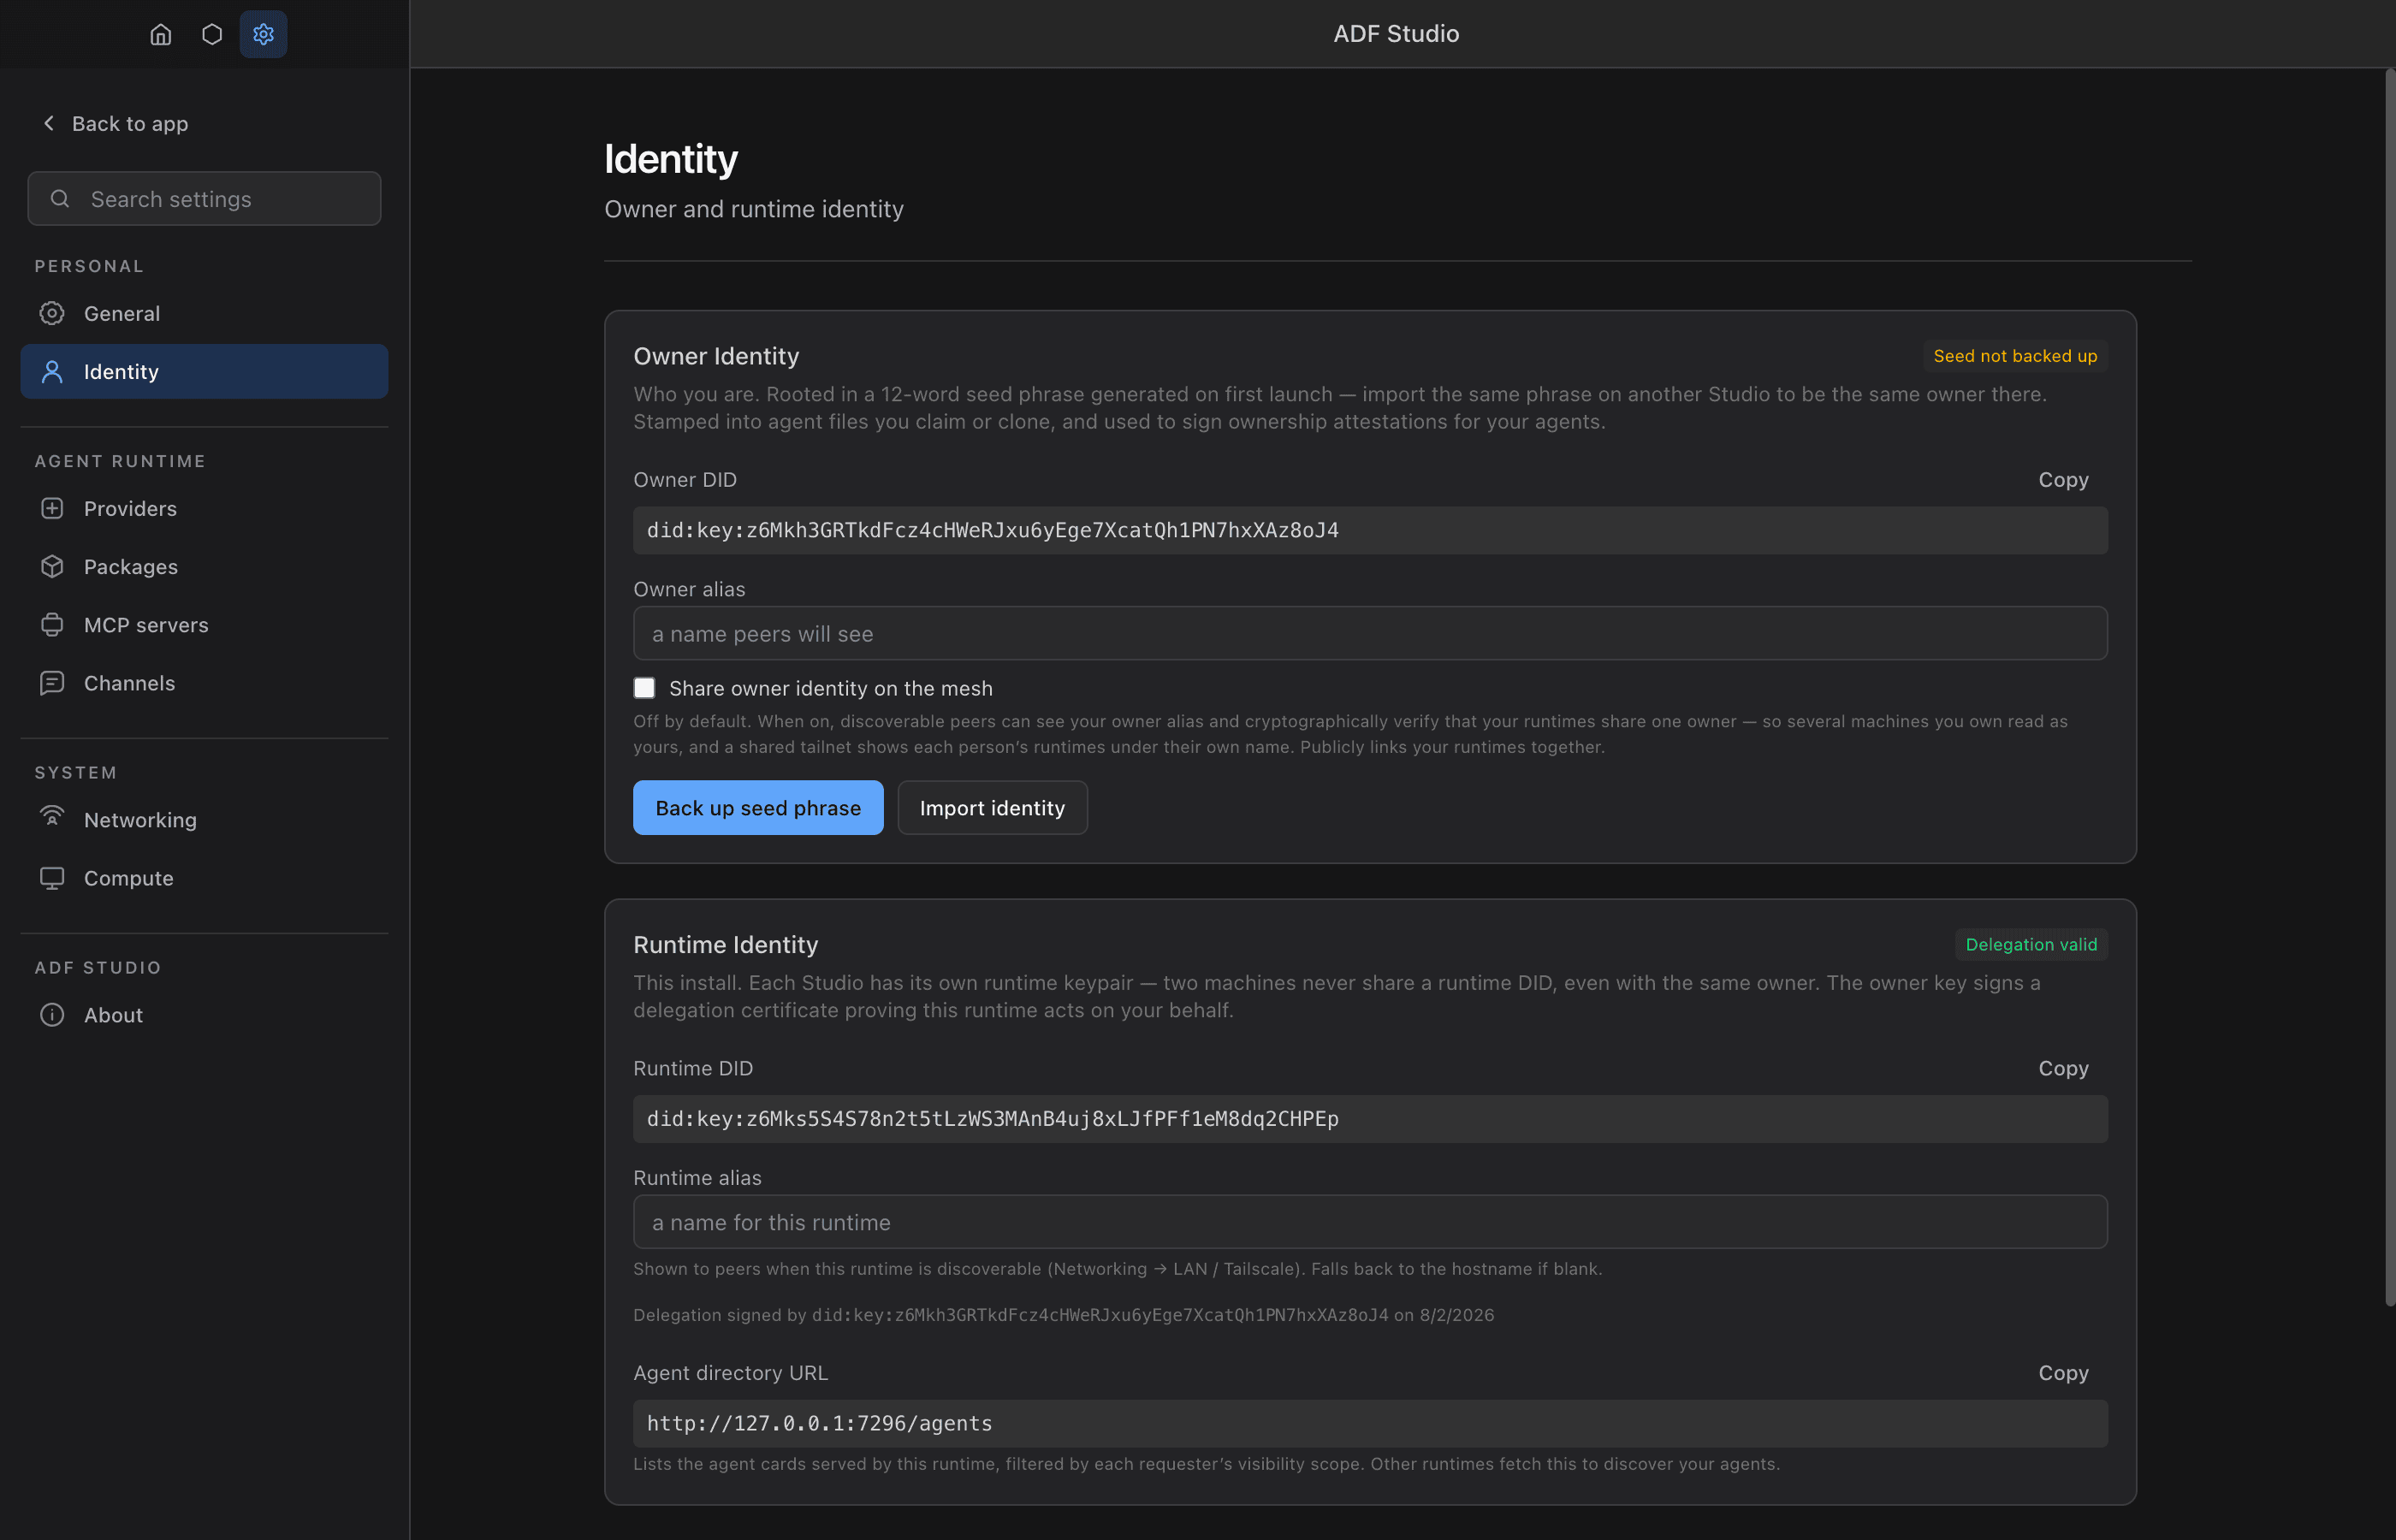The image size is (2396, 1540).
Task: Click the http://127.0.0.1:7296/agents URL text
Action: (x=819, y=1423)
